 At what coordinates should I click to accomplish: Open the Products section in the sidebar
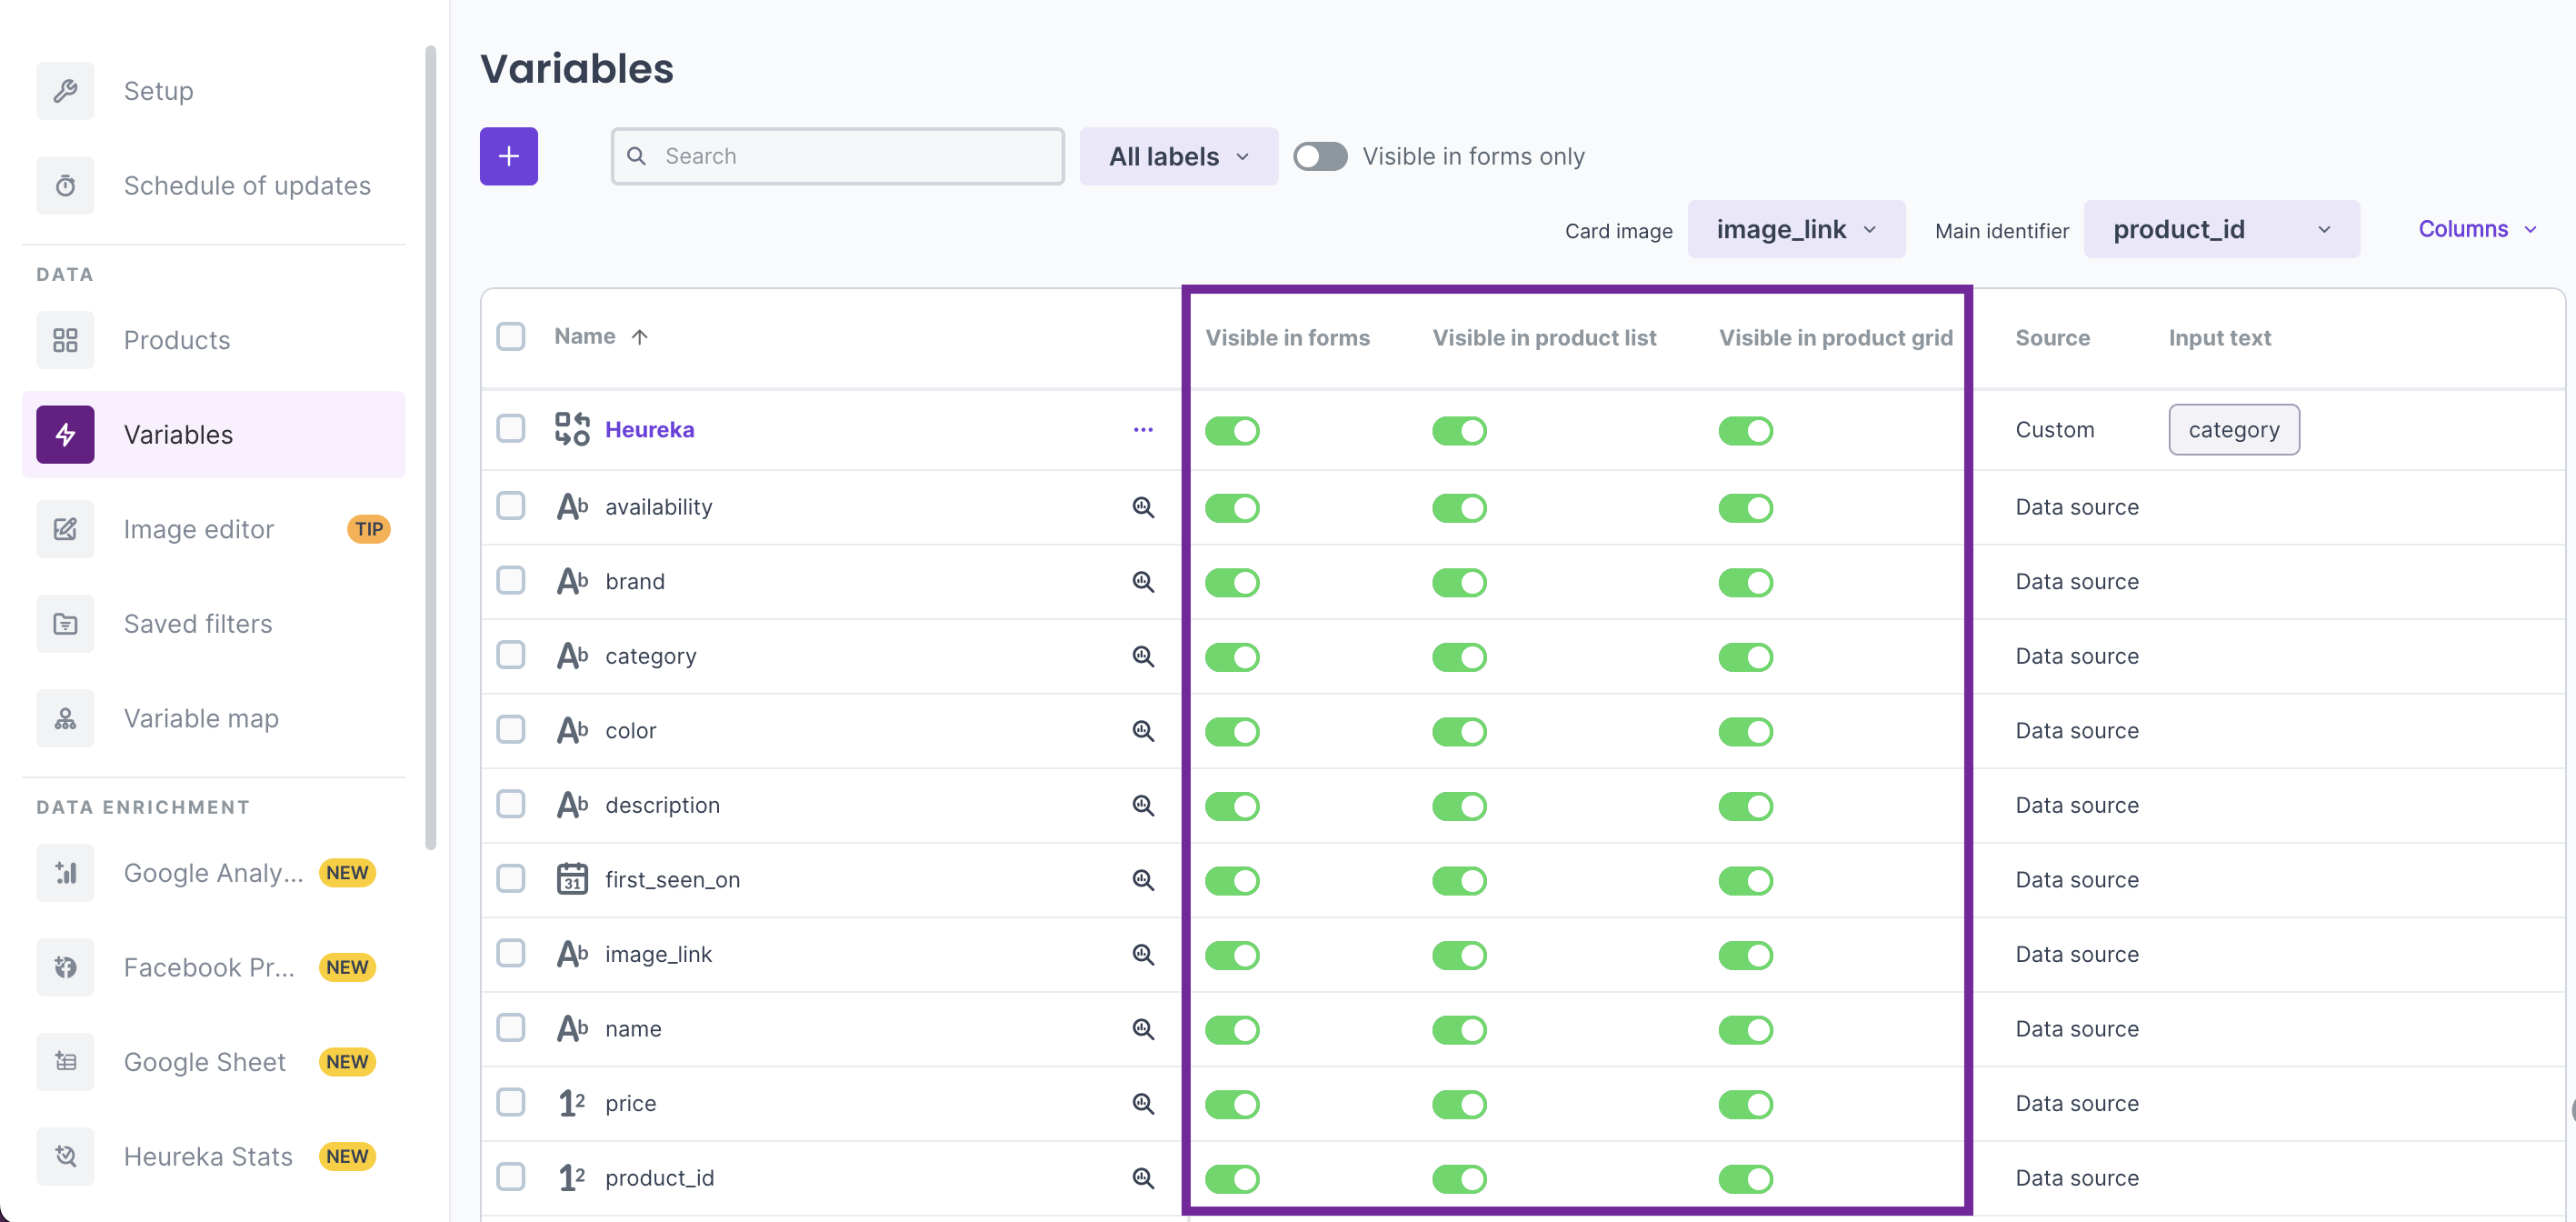tap(177, 340)
